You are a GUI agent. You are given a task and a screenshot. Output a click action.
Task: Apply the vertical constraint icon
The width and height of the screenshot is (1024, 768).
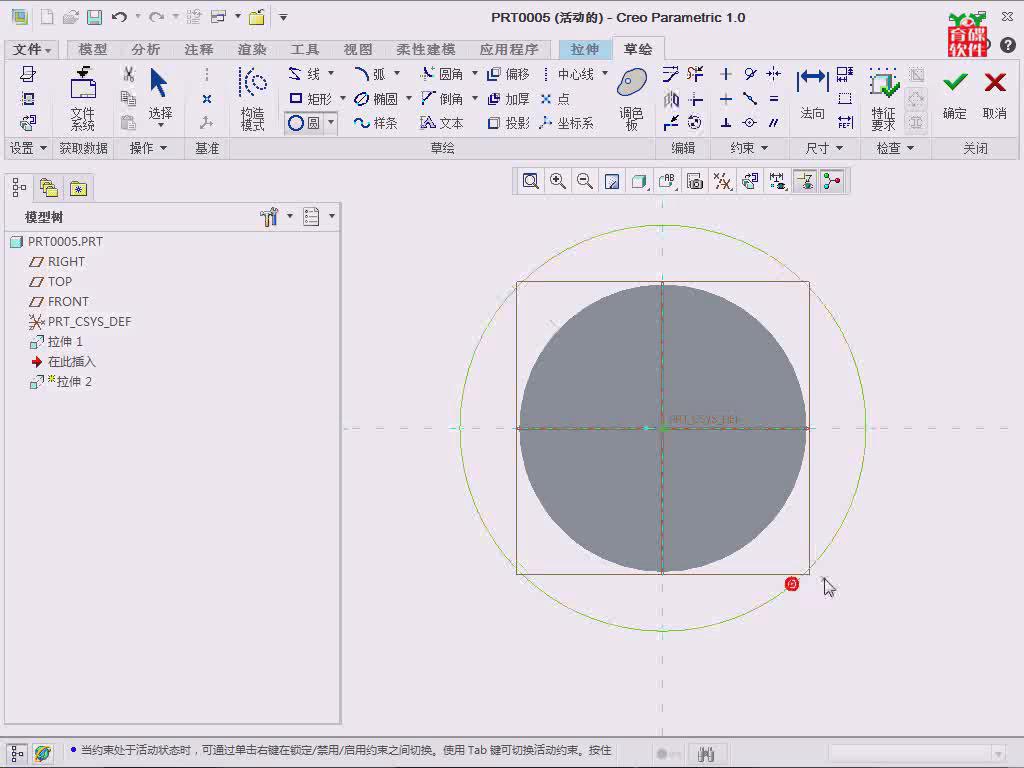coord(726,74)
